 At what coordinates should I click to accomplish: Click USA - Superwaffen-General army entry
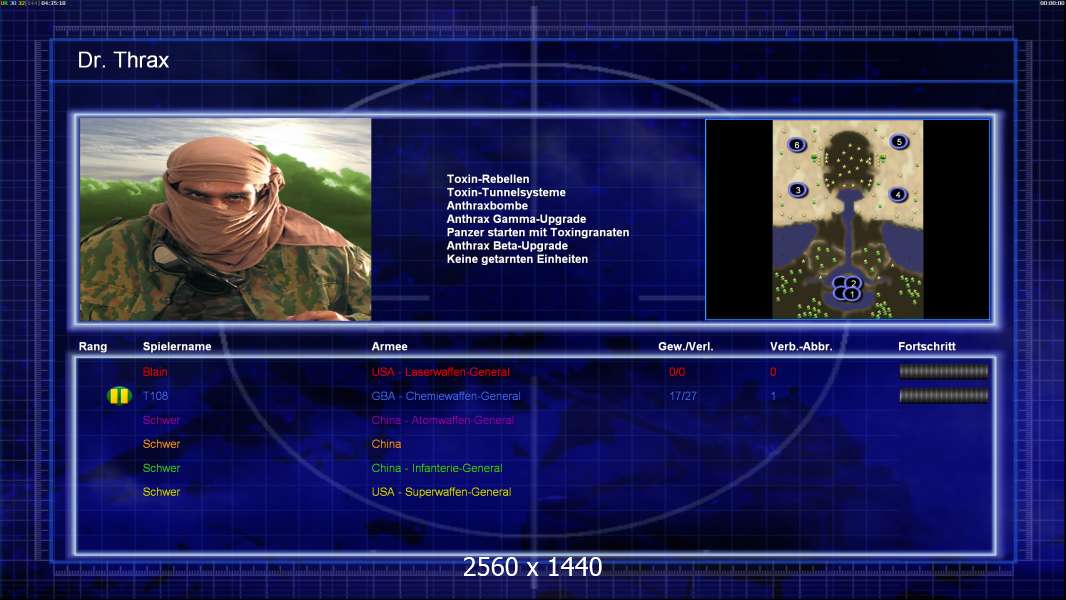point(441,492)
